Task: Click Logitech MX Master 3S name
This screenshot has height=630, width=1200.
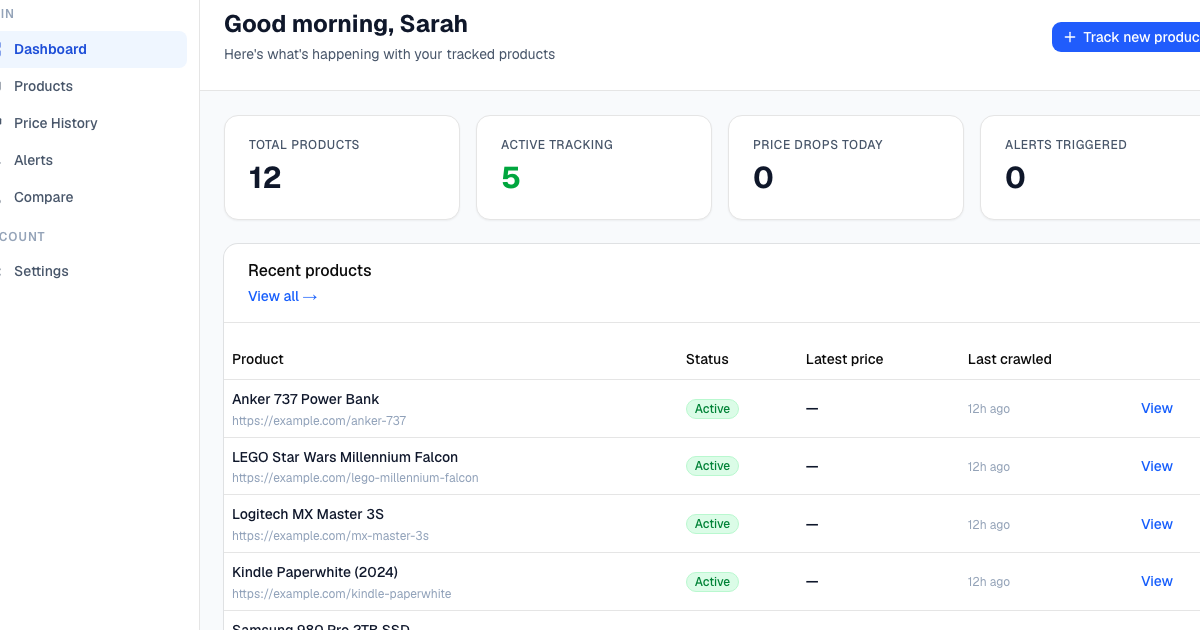Action: click(308, 514)
